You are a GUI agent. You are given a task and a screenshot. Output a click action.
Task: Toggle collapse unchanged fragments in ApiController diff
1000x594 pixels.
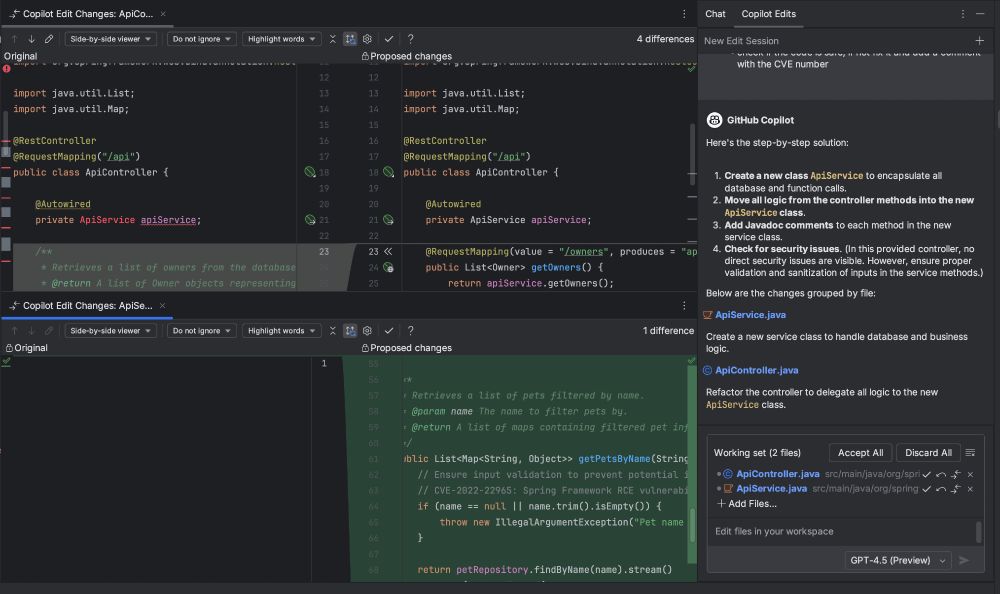pos(332,39)
